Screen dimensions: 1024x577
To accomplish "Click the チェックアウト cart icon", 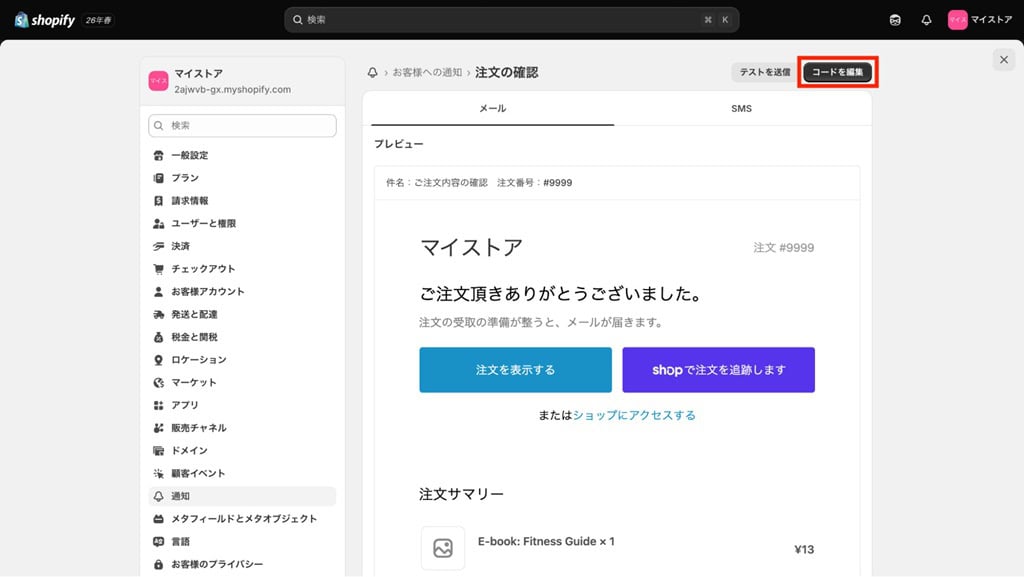I will 158,269.
